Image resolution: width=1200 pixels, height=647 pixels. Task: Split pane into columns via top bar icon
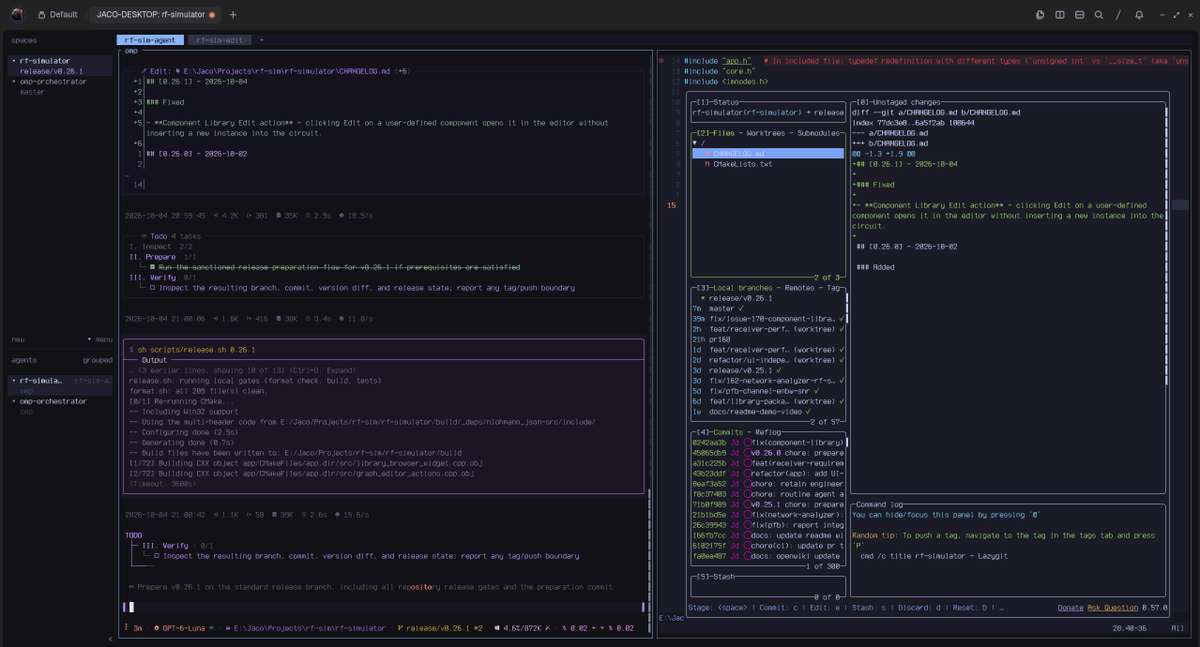[1060, 15]
